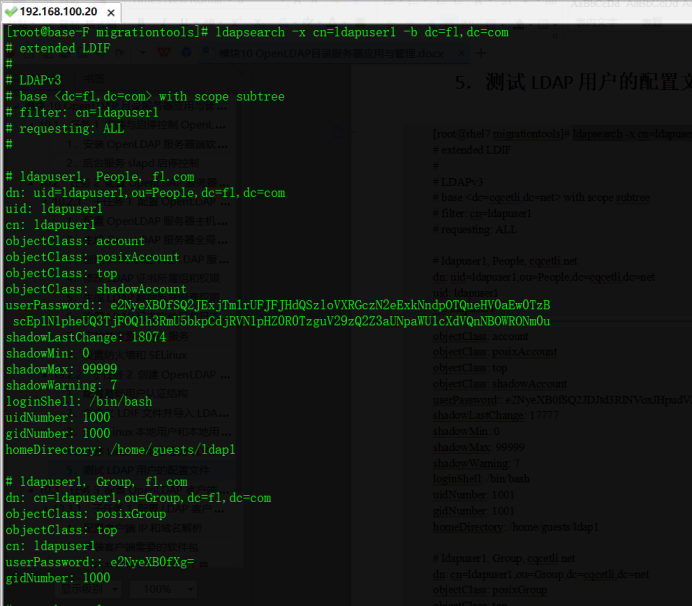The height and width of the screenshot is (606, 692).
Task: Click the 'homeDirectory: /home/guests/ldap1' line
Action: point(120,450)
